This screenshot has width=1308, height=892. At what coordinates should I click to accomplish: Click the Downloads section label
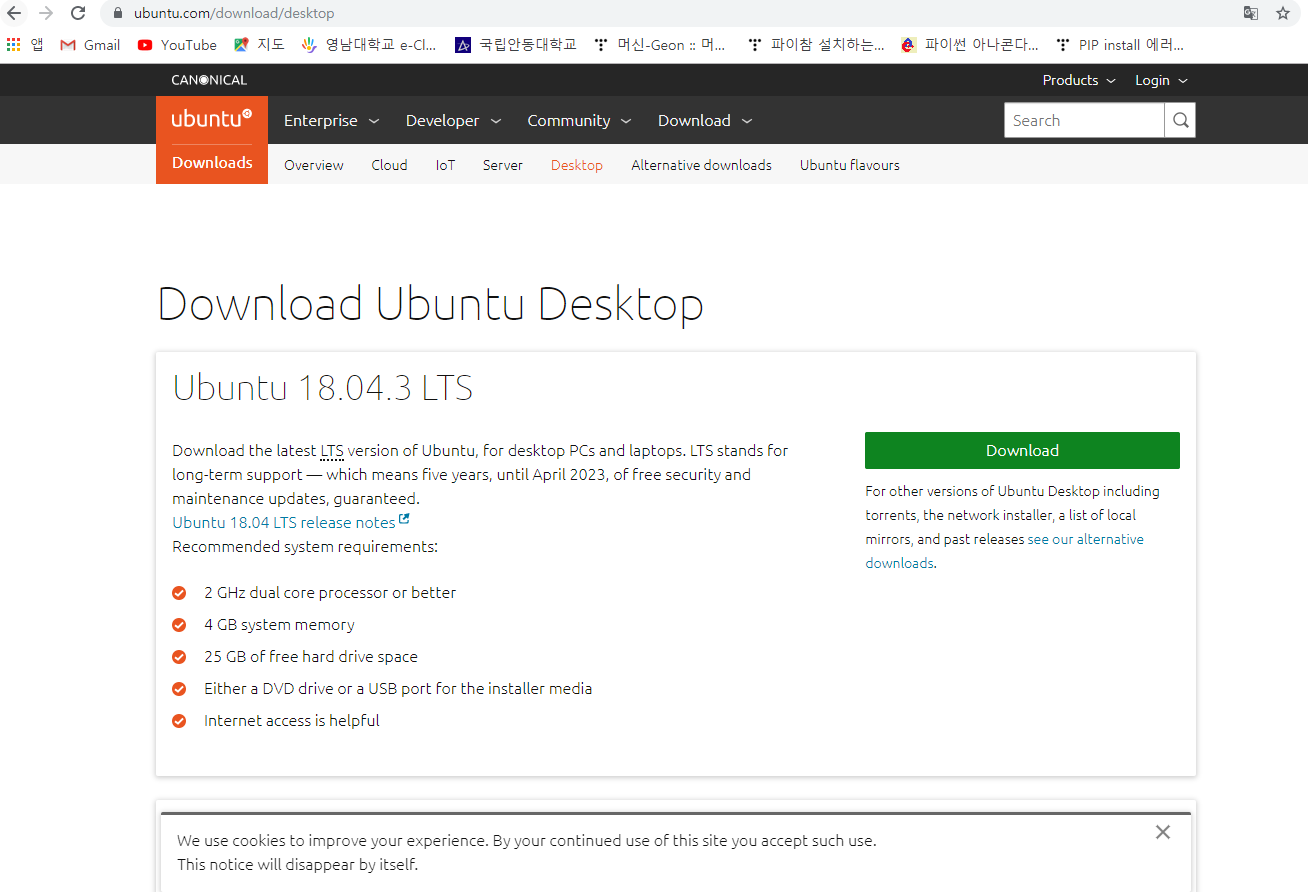point(212,163)
